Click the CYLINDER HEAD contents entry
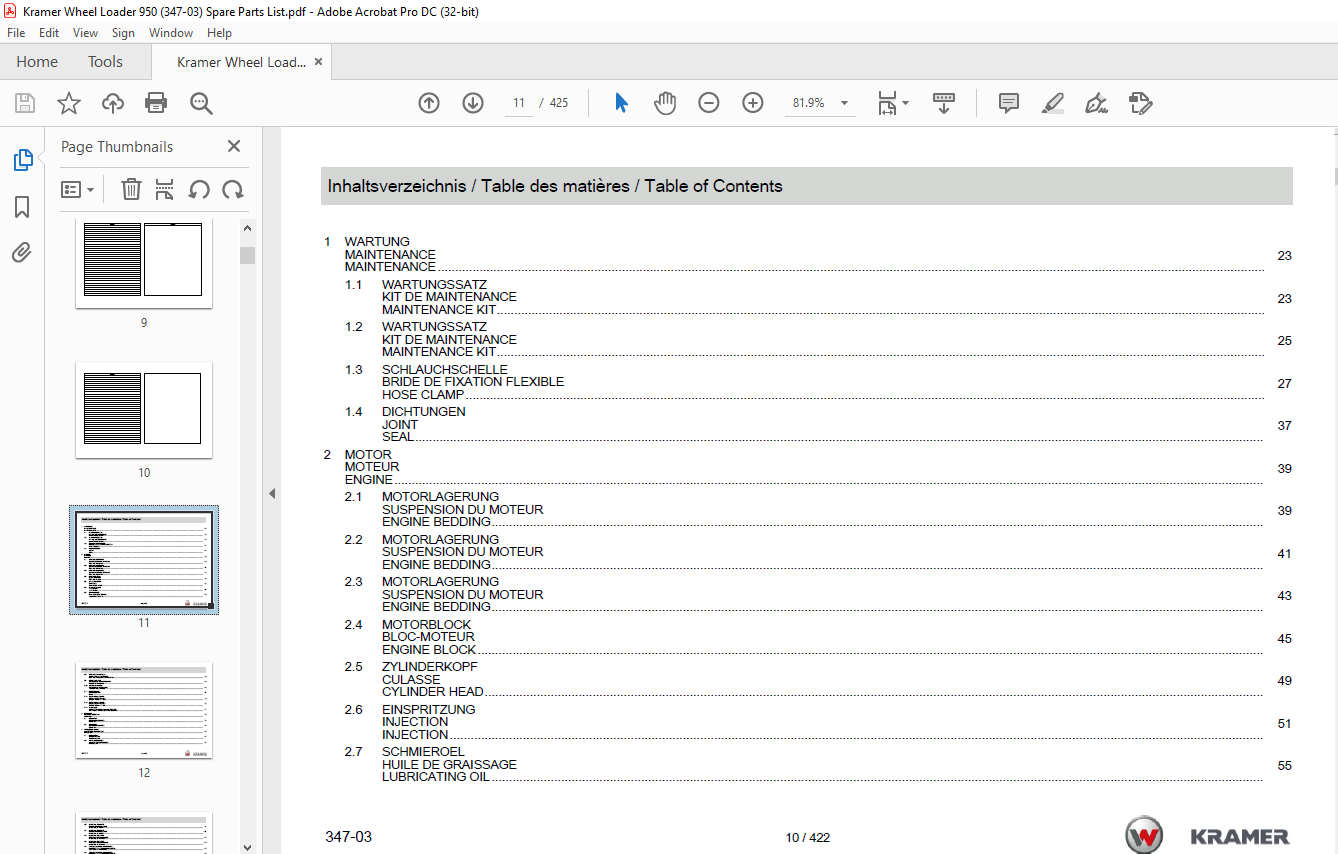 point(433,692)
